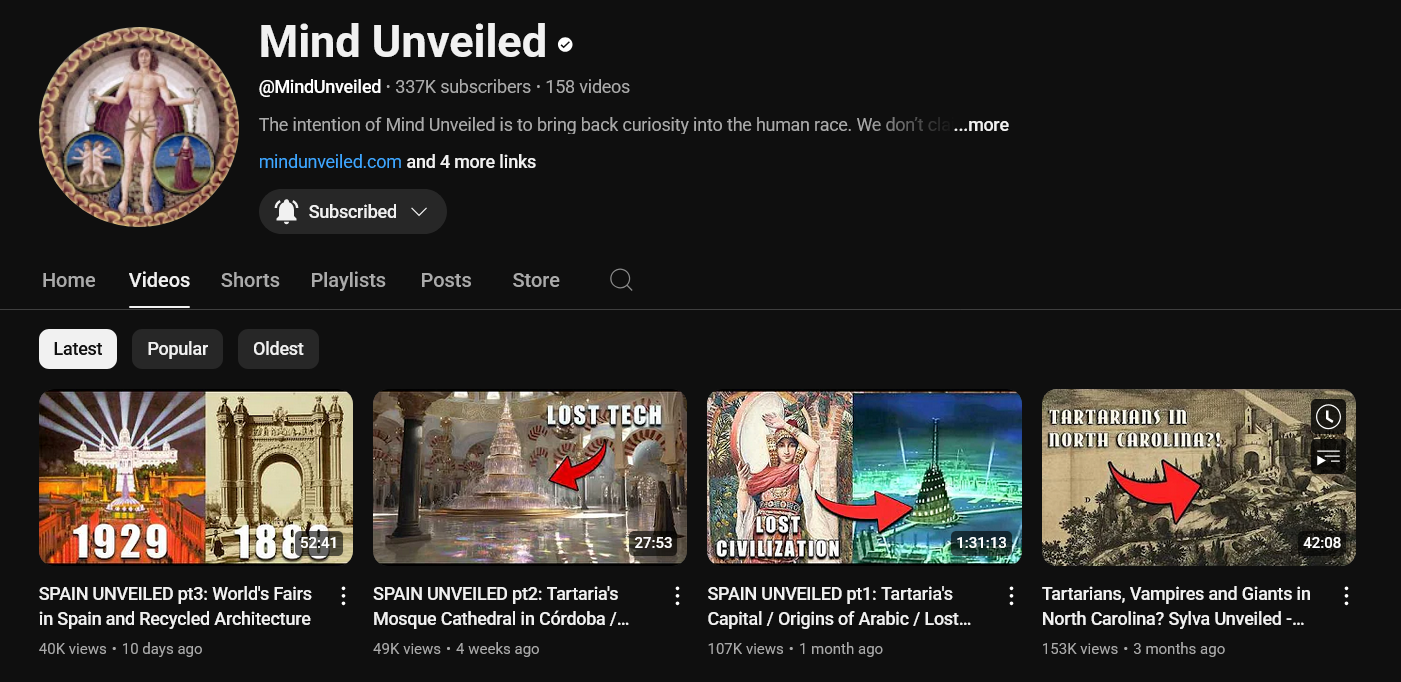Click the Watch Later clock icon on thumbnail
This screenshot has height=682, width=1401.
(x=1328, y=416)
